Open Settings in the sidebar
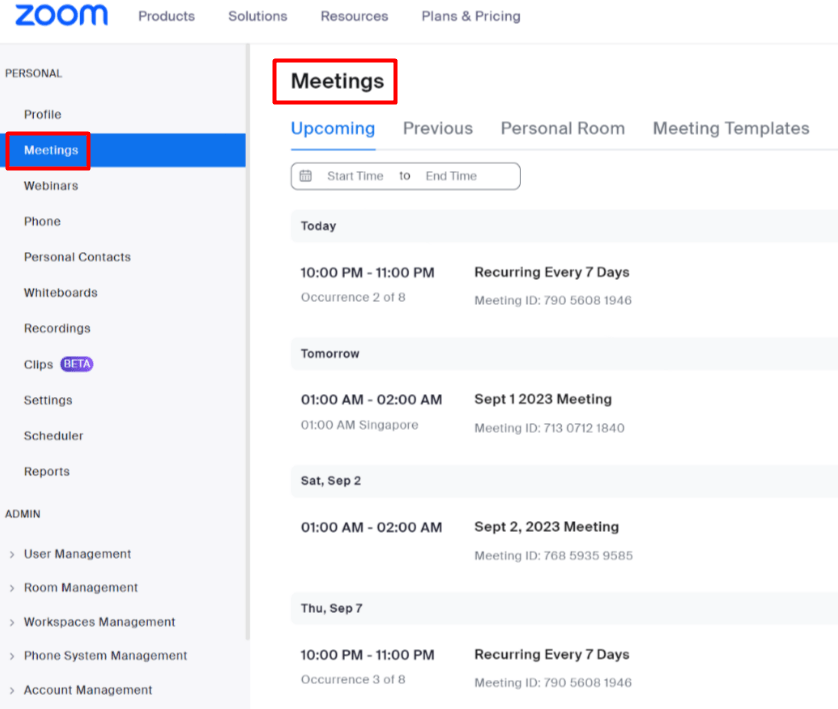This screenshot has width=838, height=709. tap(48, 400)
